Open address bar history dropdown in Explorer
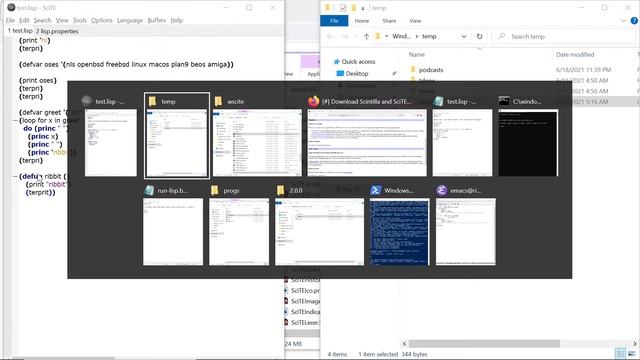The width and height of the screenshot is (640, 360). pyautogui.click(x=464, y=36)
